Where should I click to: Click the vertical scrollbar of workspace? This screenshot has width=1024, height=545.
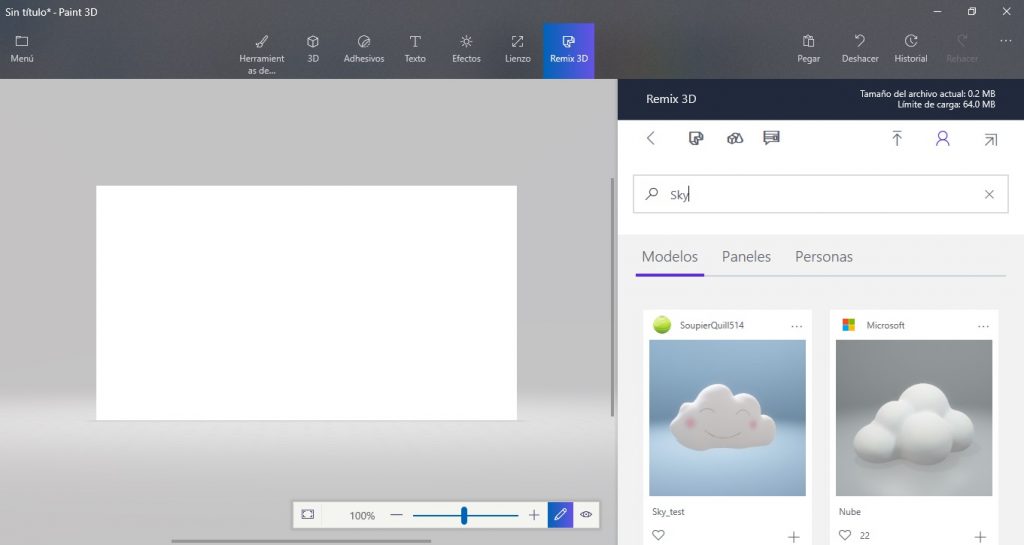612,297
